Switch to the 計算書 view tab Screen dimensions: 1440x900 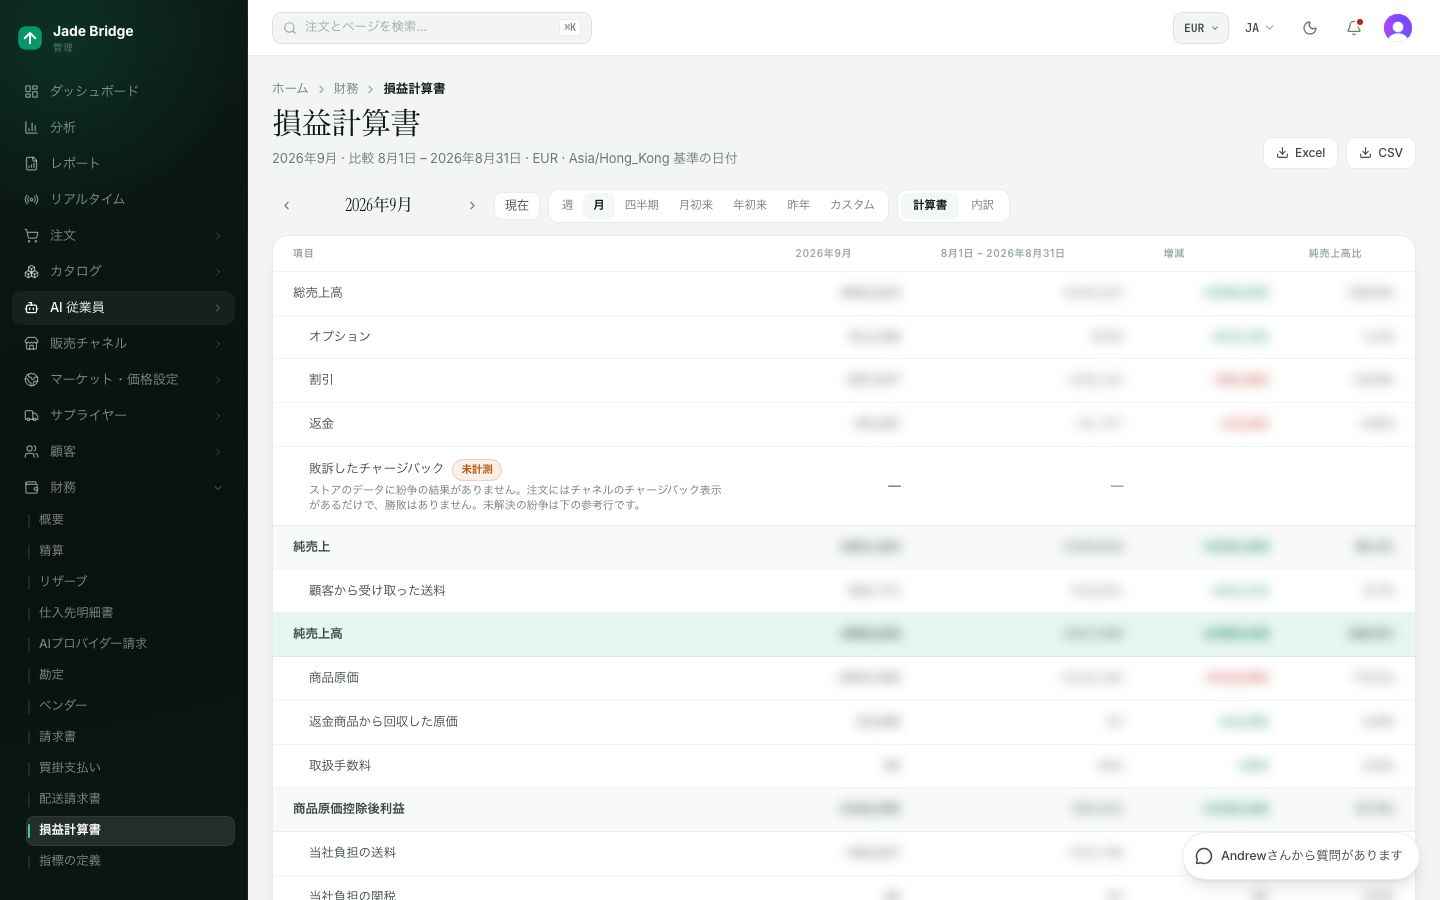click(930, 205)
